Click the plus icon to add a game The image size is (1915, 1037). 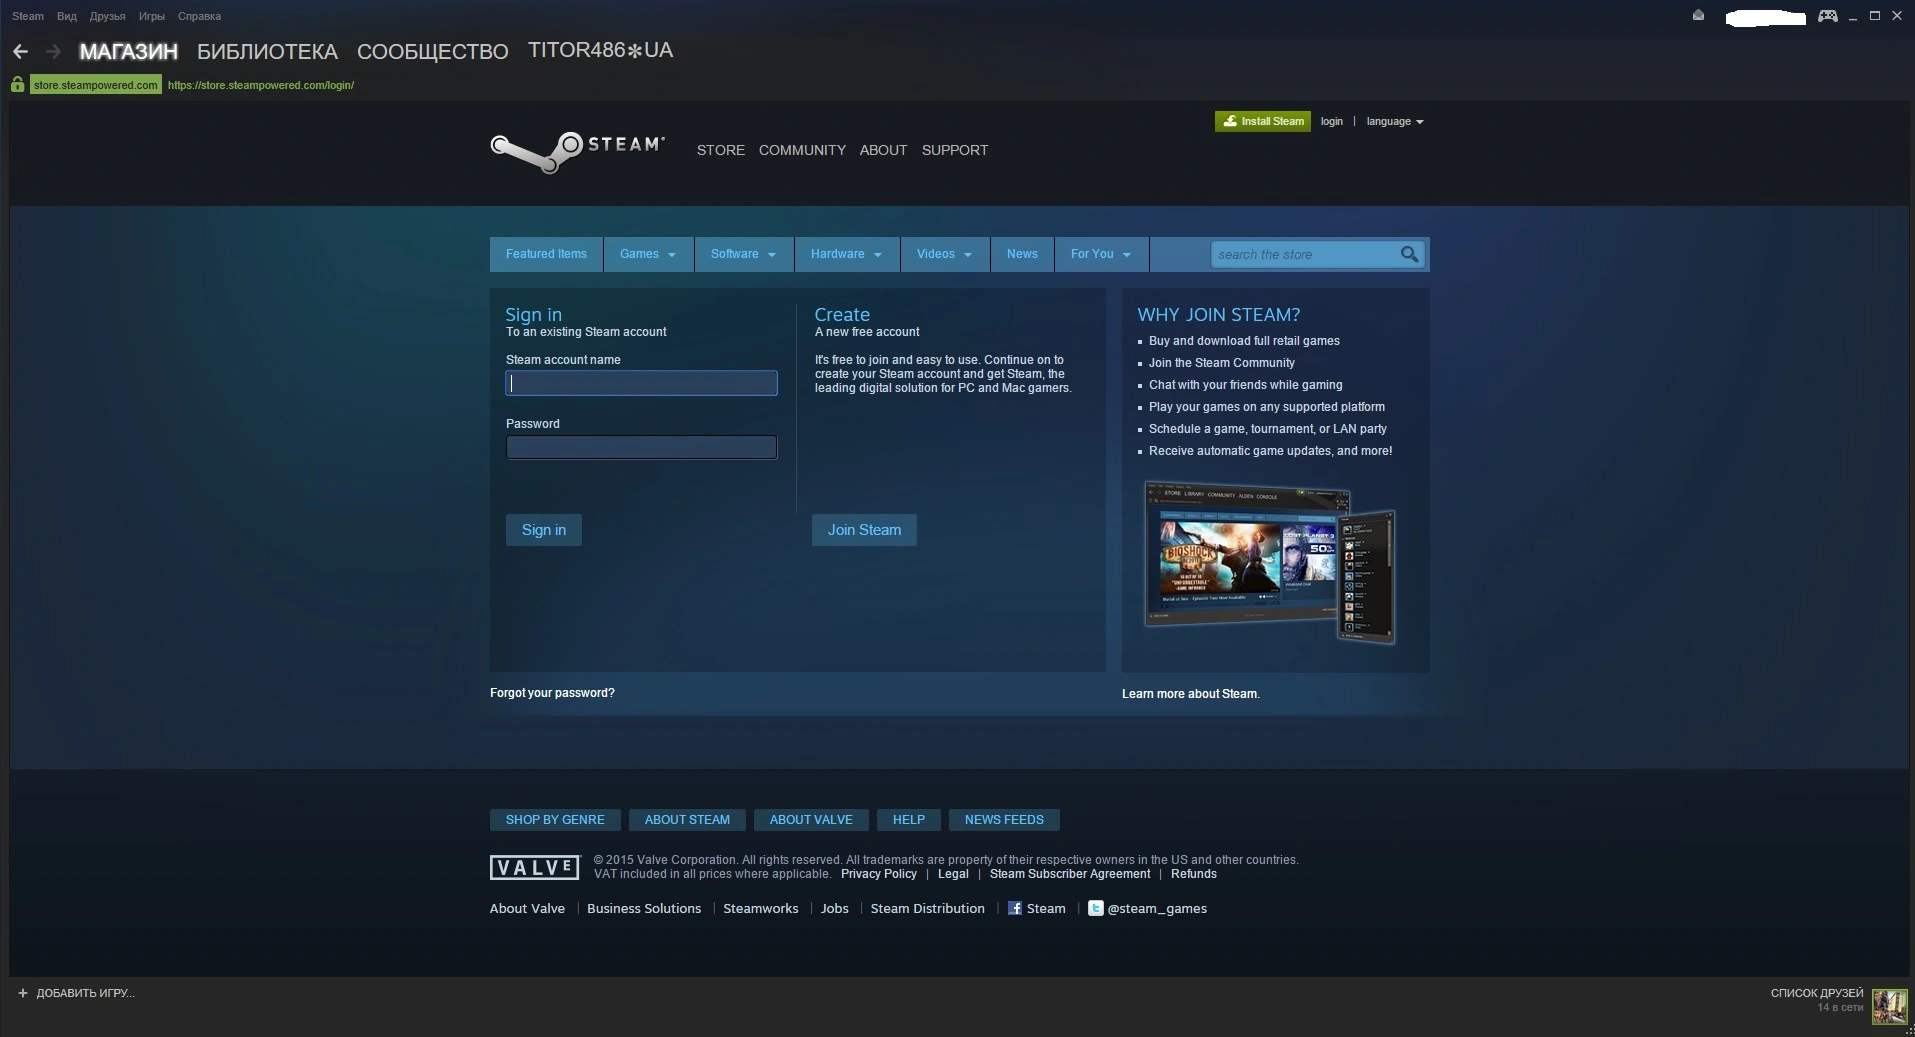pyautogui.click(x=23, y=993)
